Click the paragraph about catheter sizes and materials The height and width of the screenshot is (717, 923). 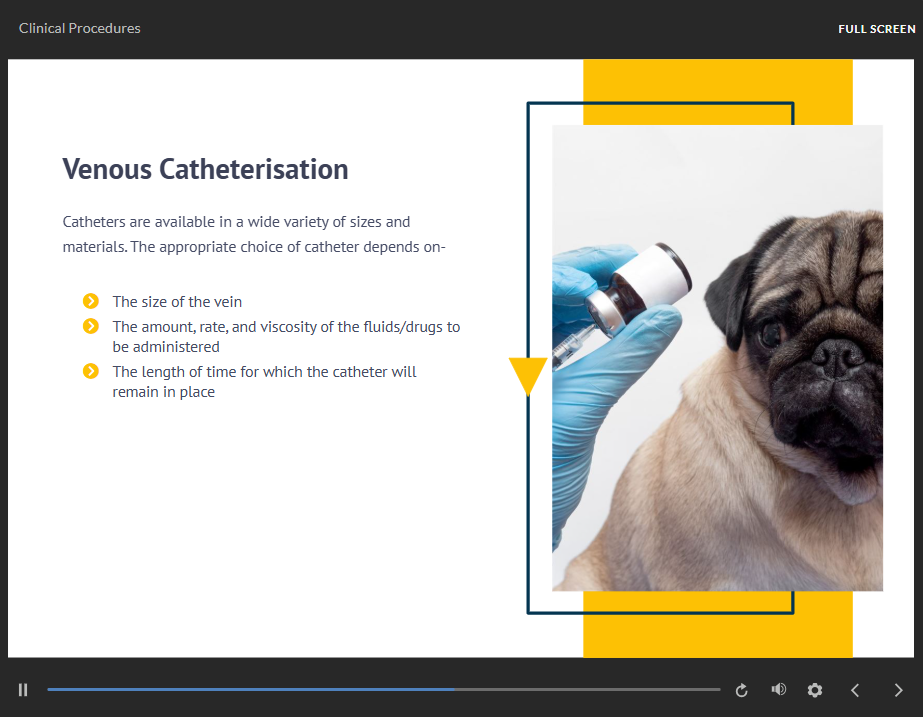pyautogui.click(x=253, y=234)
